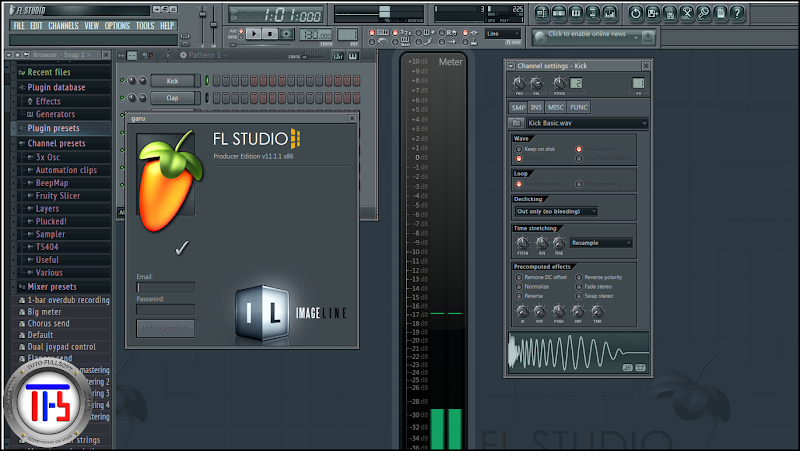Toggle the Clap channel mute green LED
This screenshot has width=800, height=451.
(122, 97)
